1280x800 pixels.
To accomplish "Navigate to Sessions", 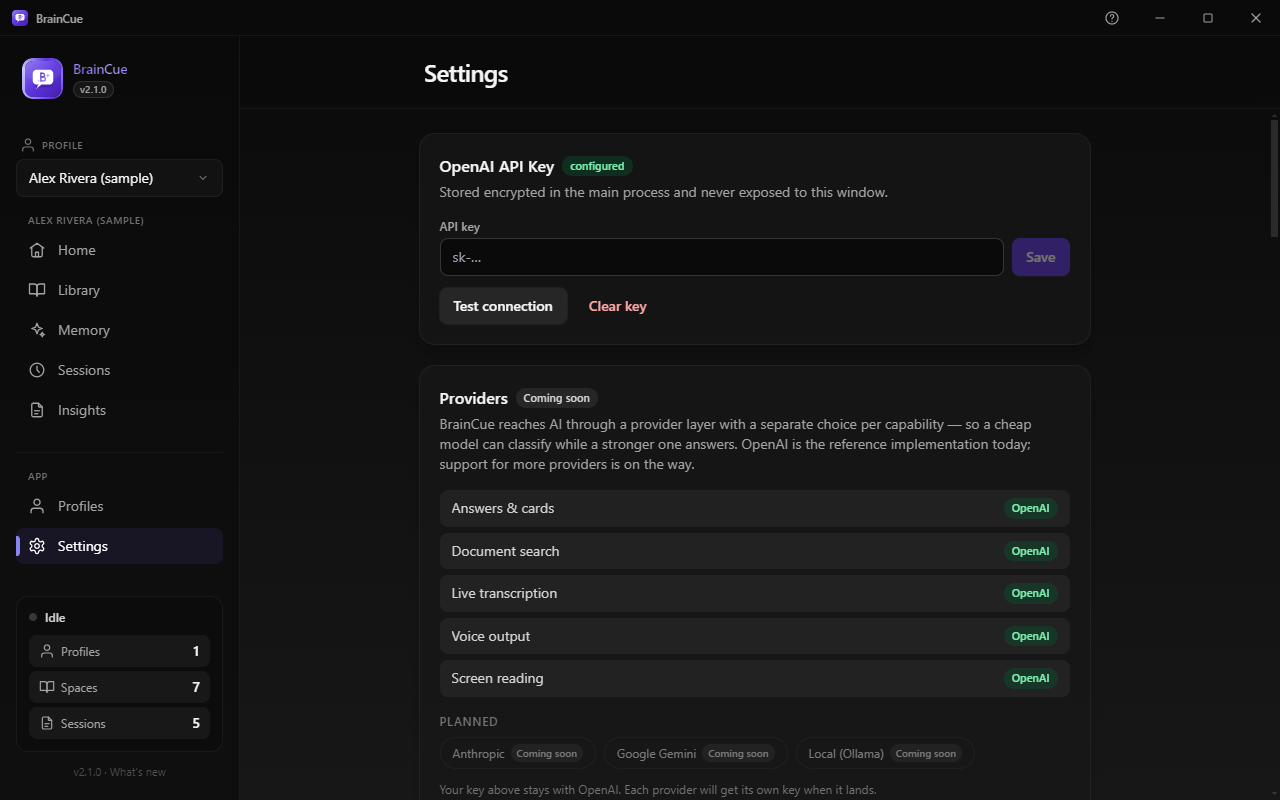I will 119,370.
